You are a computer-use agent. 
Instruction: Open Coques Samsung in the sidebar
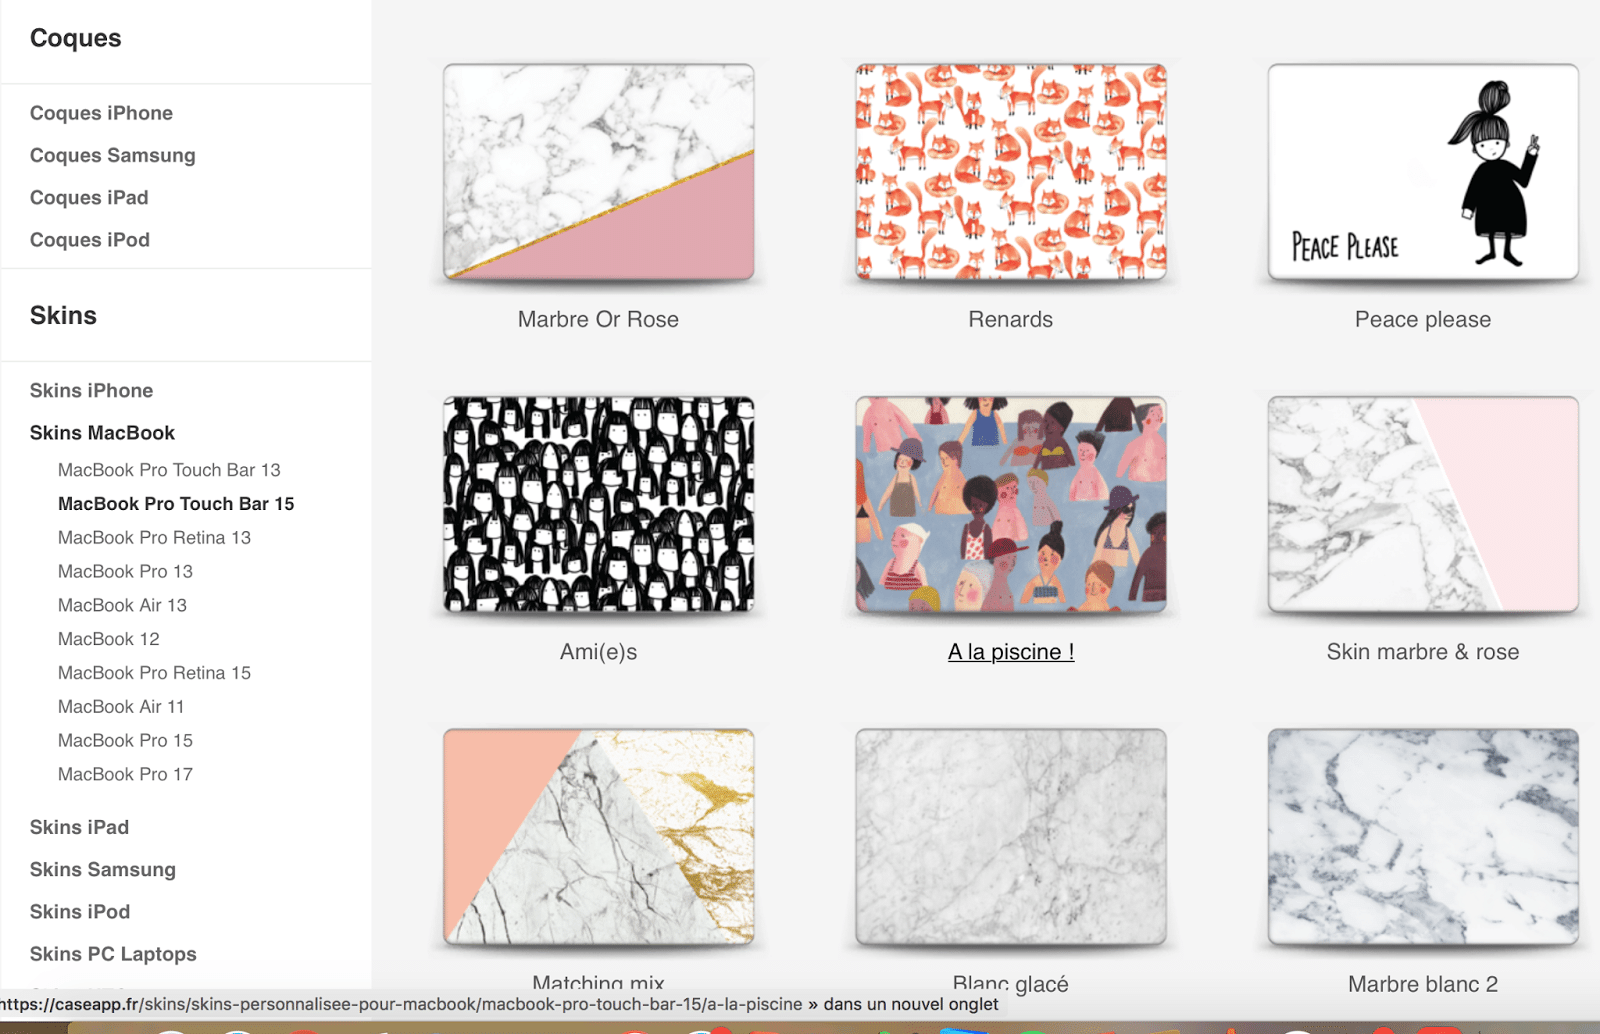click(112, 155)
